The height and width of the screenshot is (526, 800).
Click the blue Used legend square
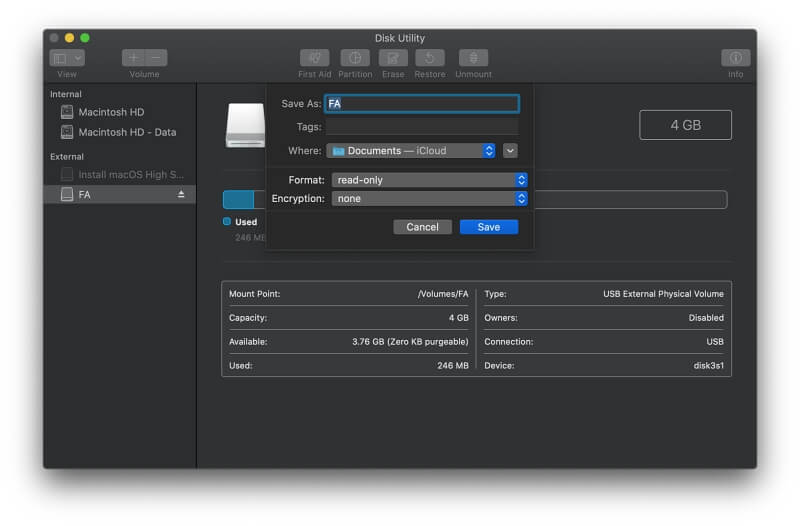pos(227,221)
